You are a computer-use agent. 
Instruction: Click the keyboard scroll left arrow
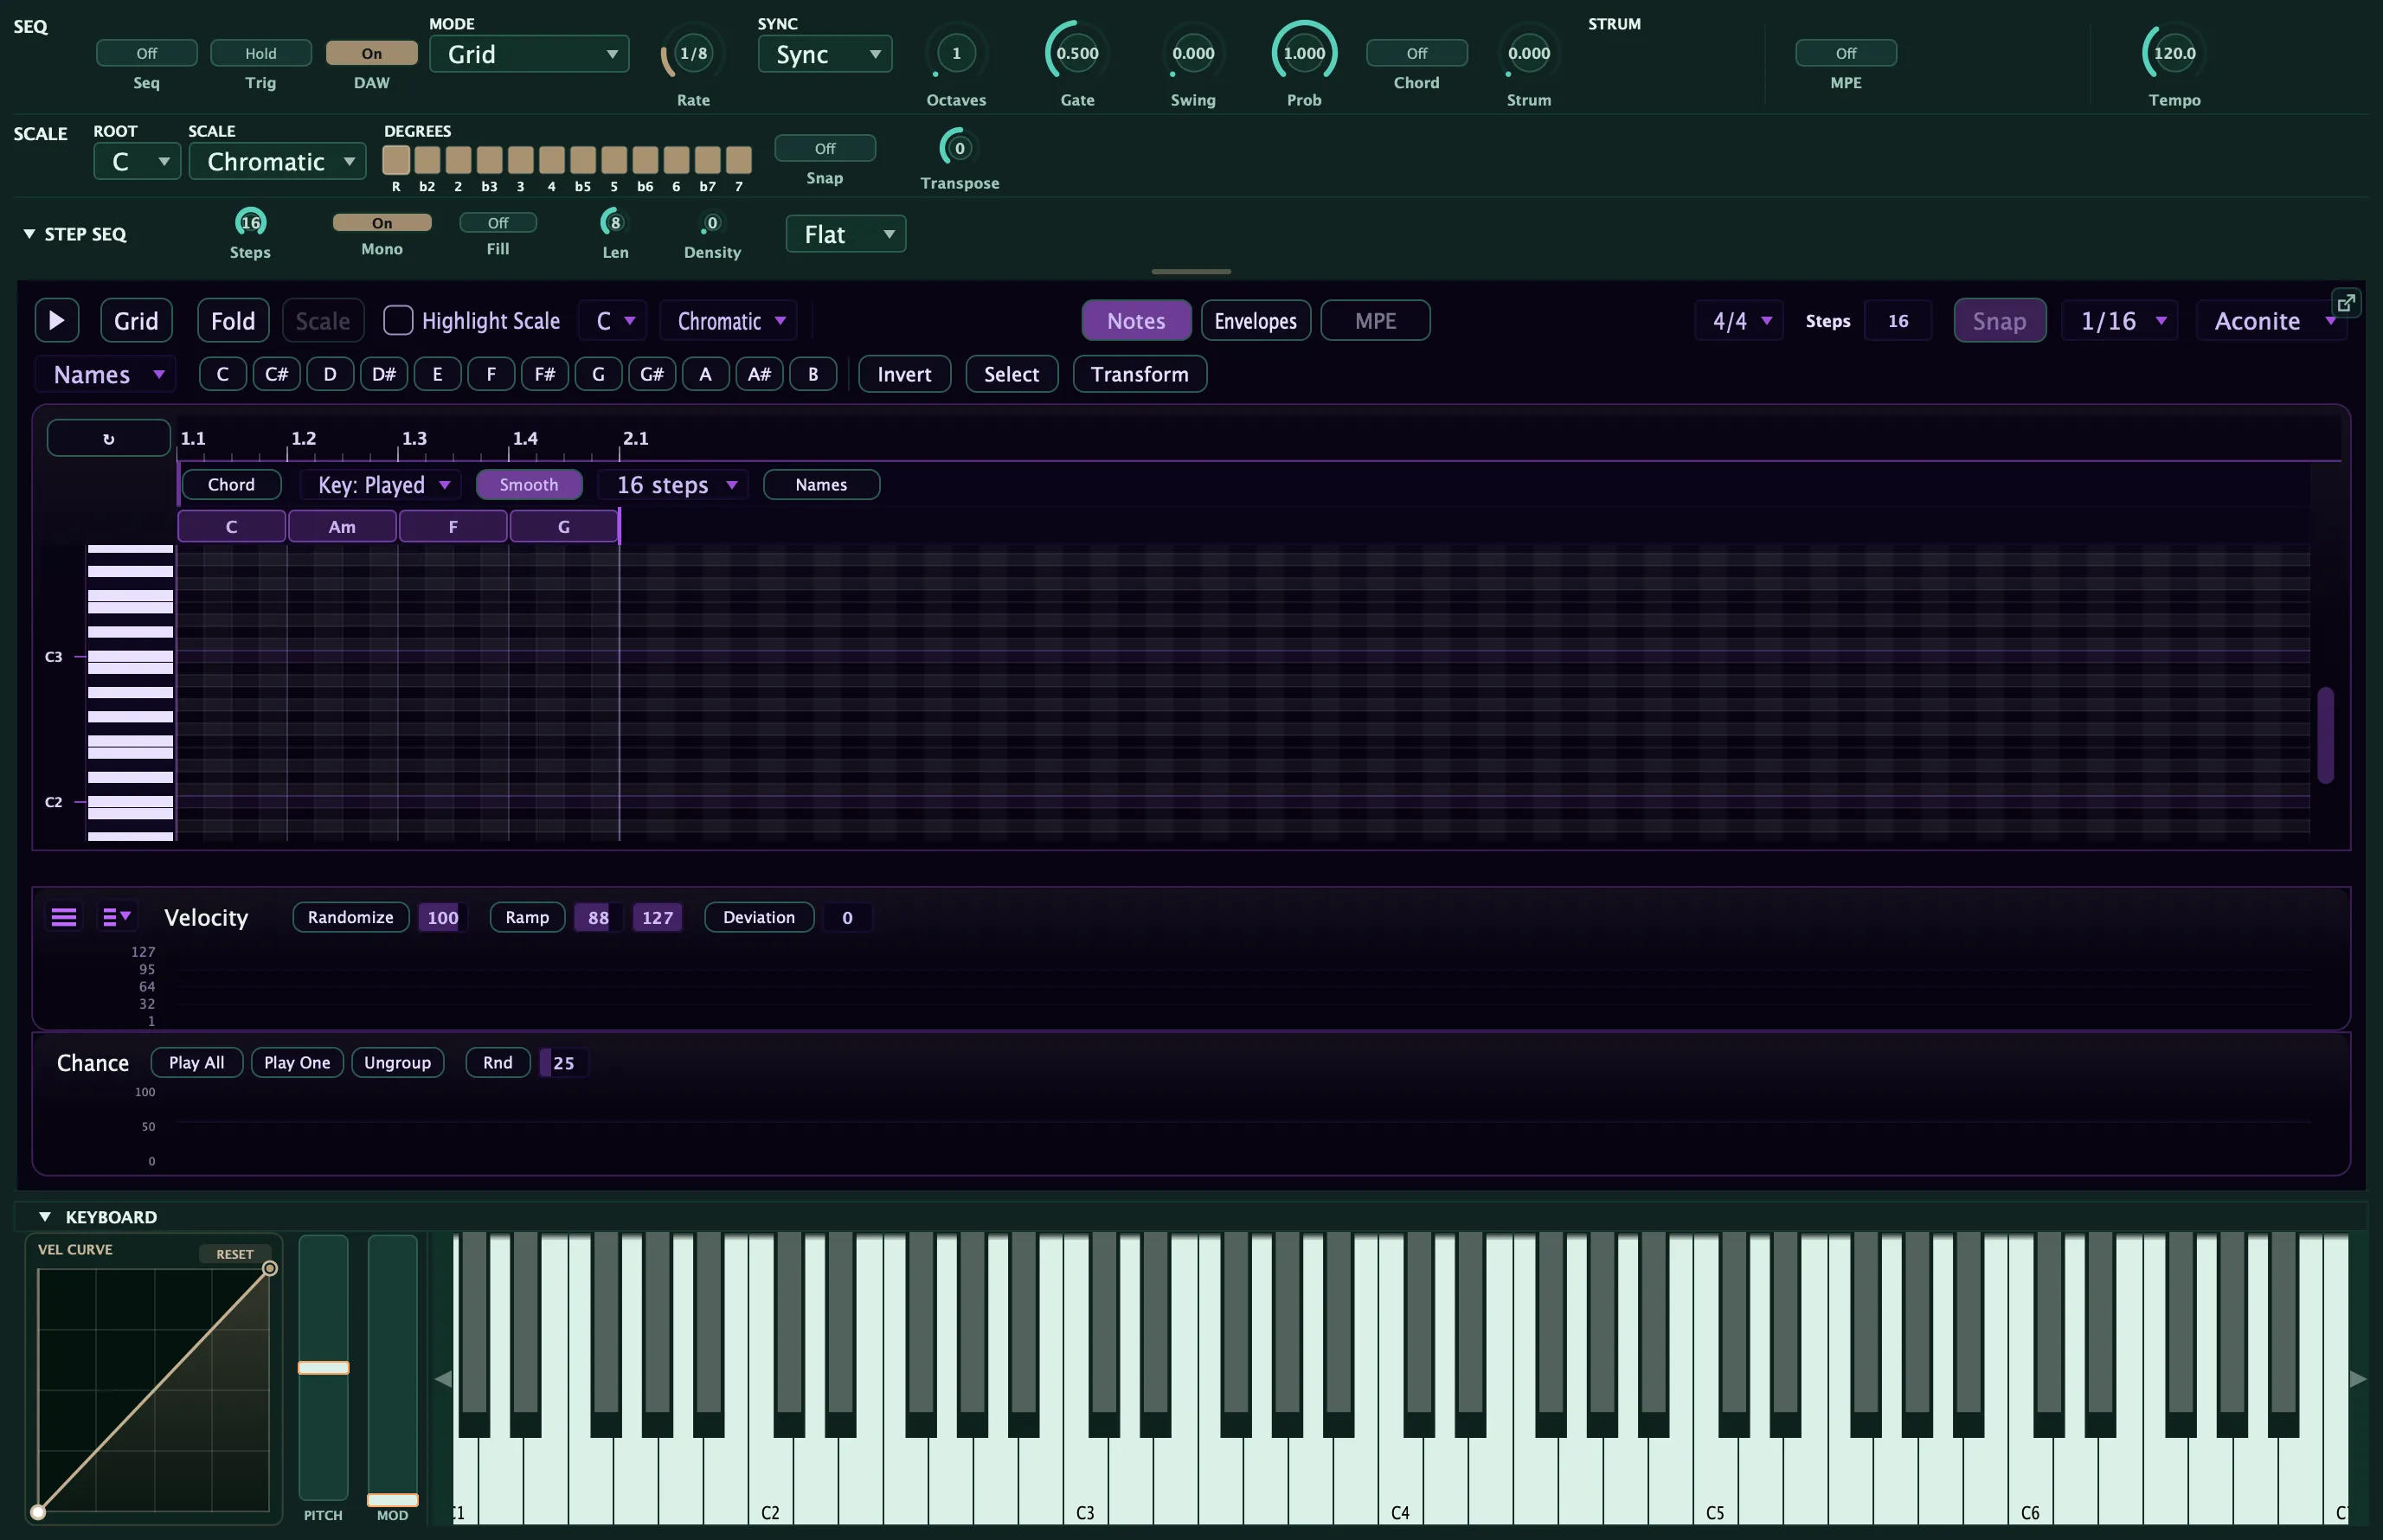pos(443,1379)
